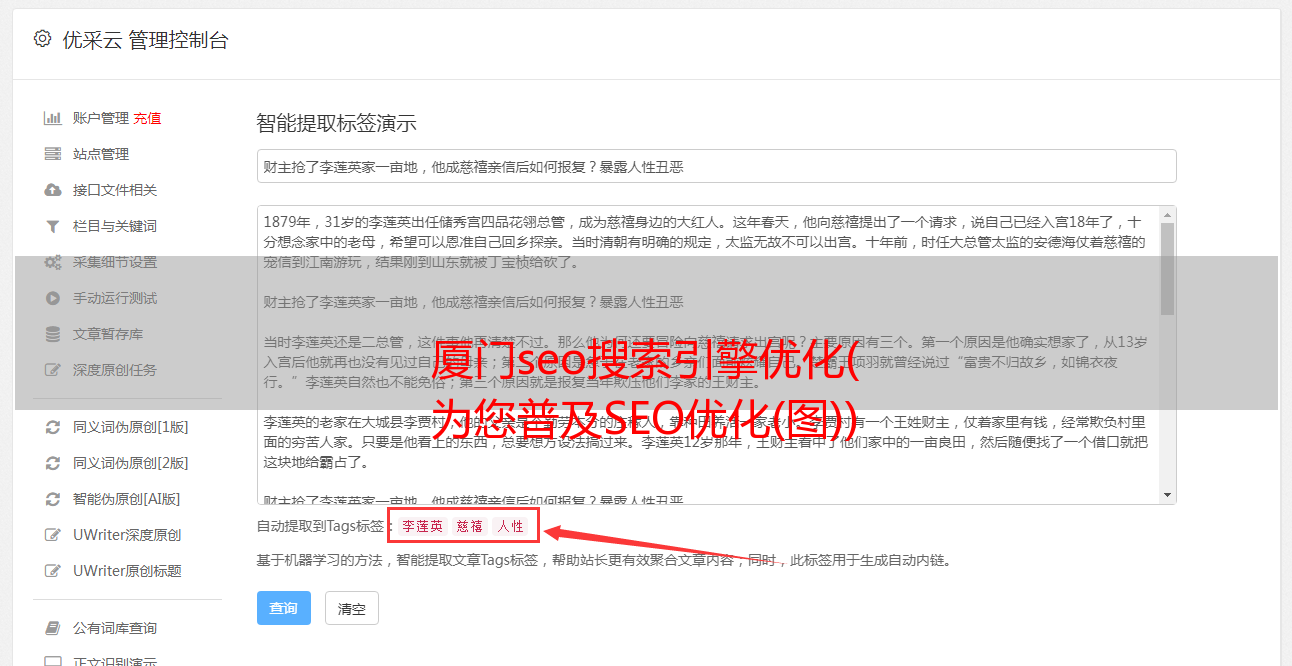Click the server icon next to 站点管理
The image size is (1292, 666).
53,154
